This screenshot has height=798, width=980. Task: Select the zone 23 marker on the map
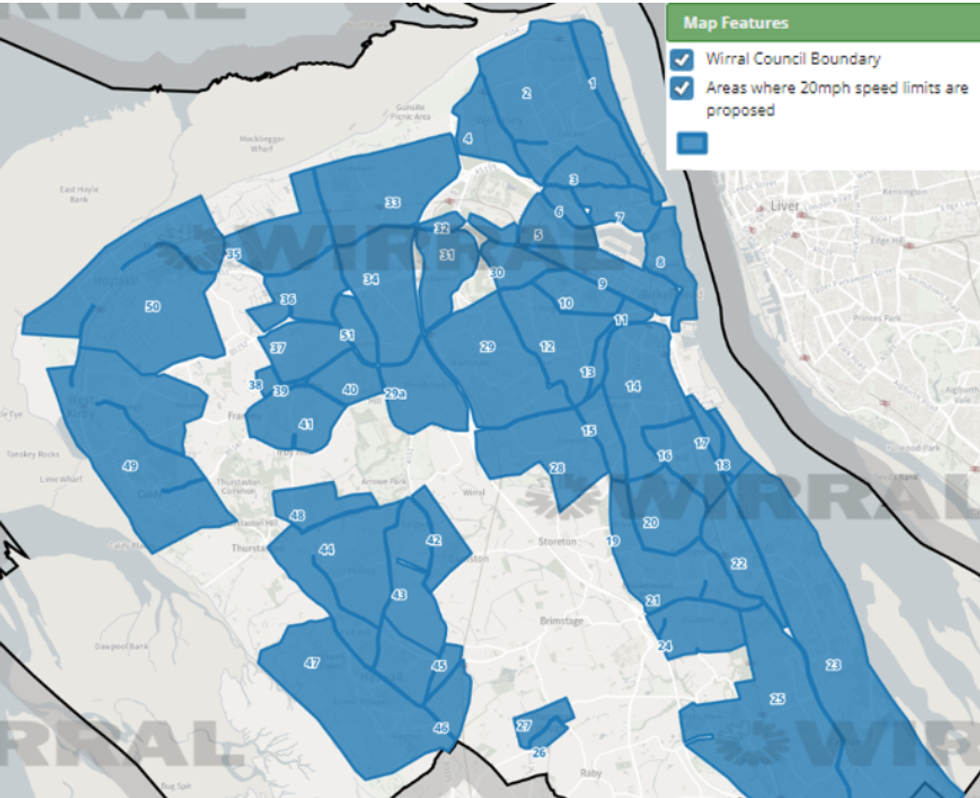pos(833,662)
